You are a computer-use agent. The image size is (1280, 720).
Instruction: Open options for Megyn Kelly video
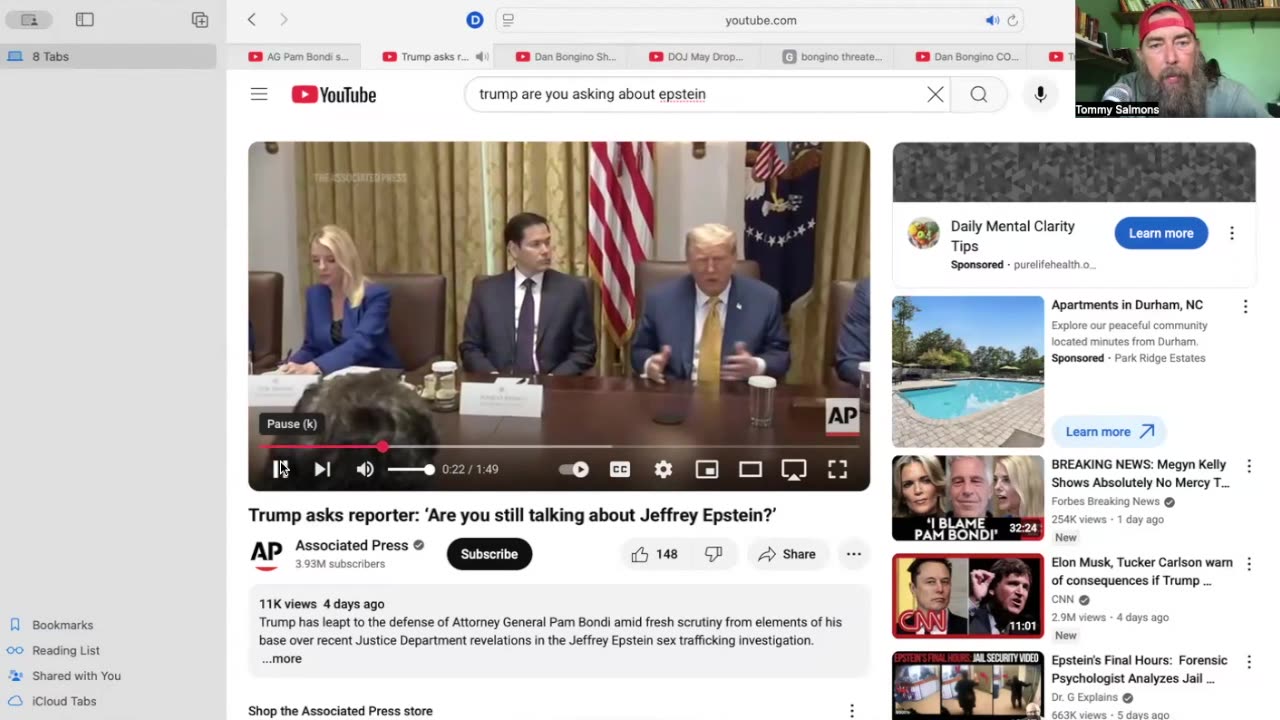[1248, 466]
